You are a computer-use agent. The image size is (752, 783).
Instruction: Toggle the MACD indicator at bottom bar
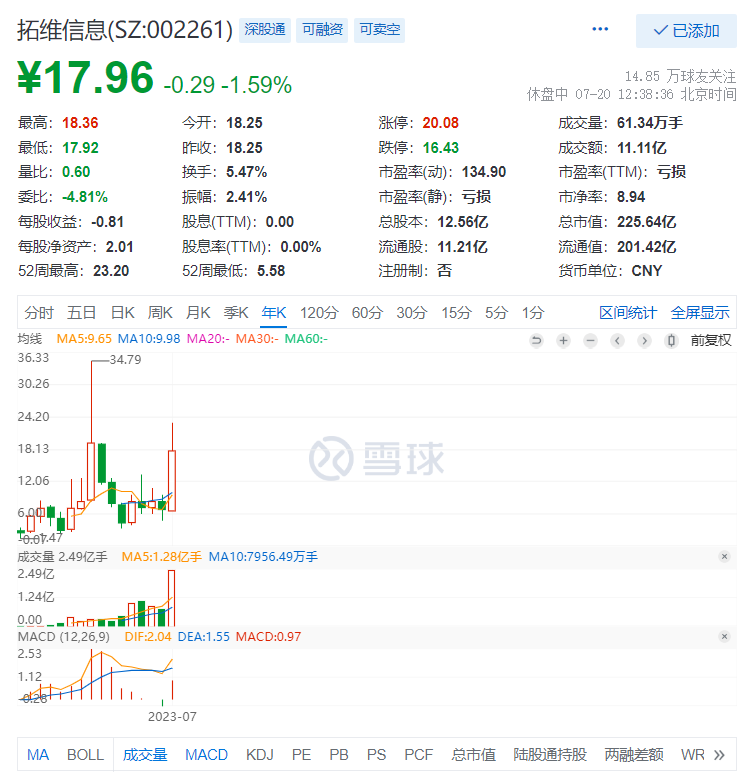(x=206, y=755)
